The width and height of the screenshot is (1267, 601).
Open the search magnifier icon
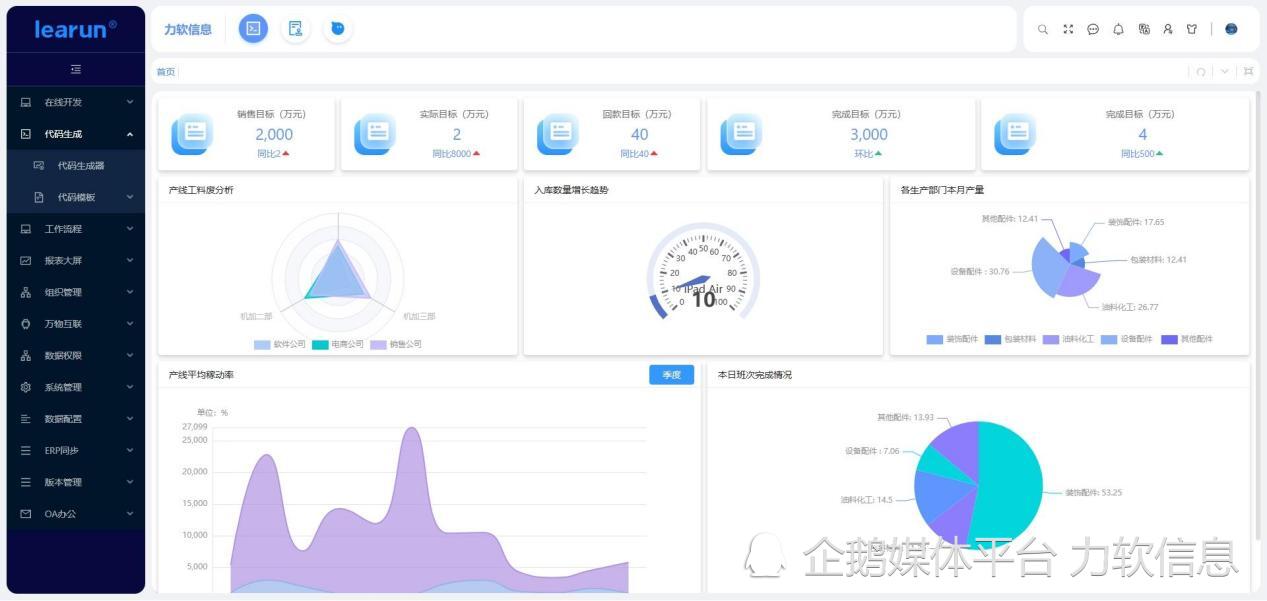[1043, 29]
